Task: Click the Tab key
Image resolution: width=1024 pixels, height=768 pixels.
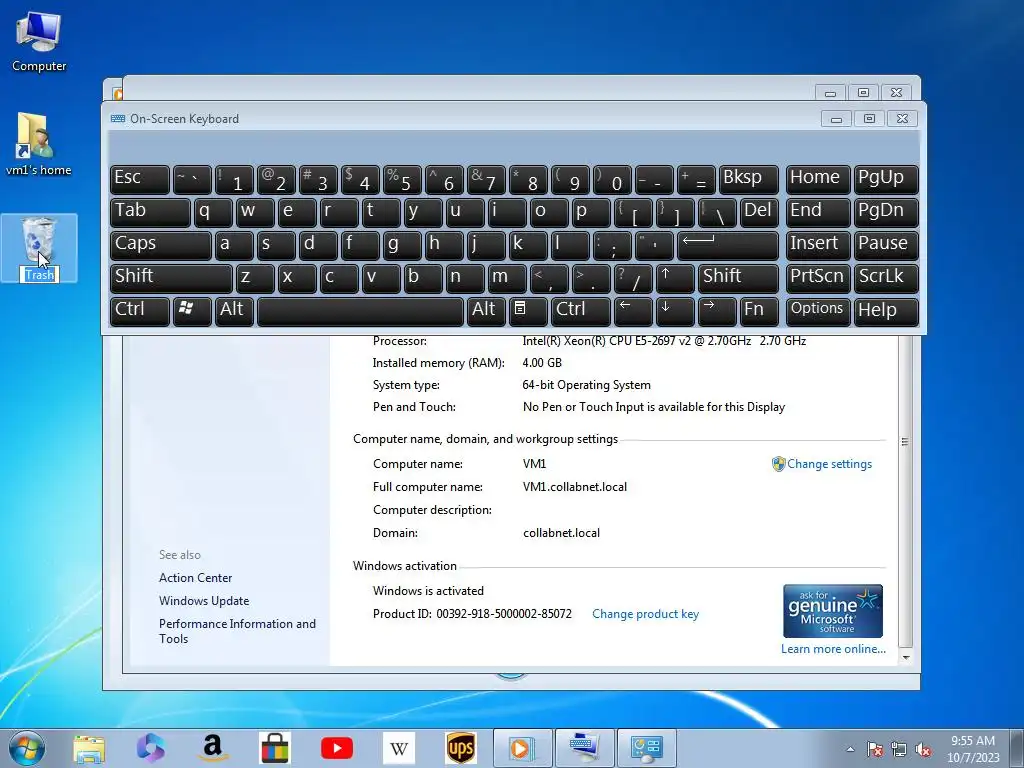Action: click(x=150, y=213)
